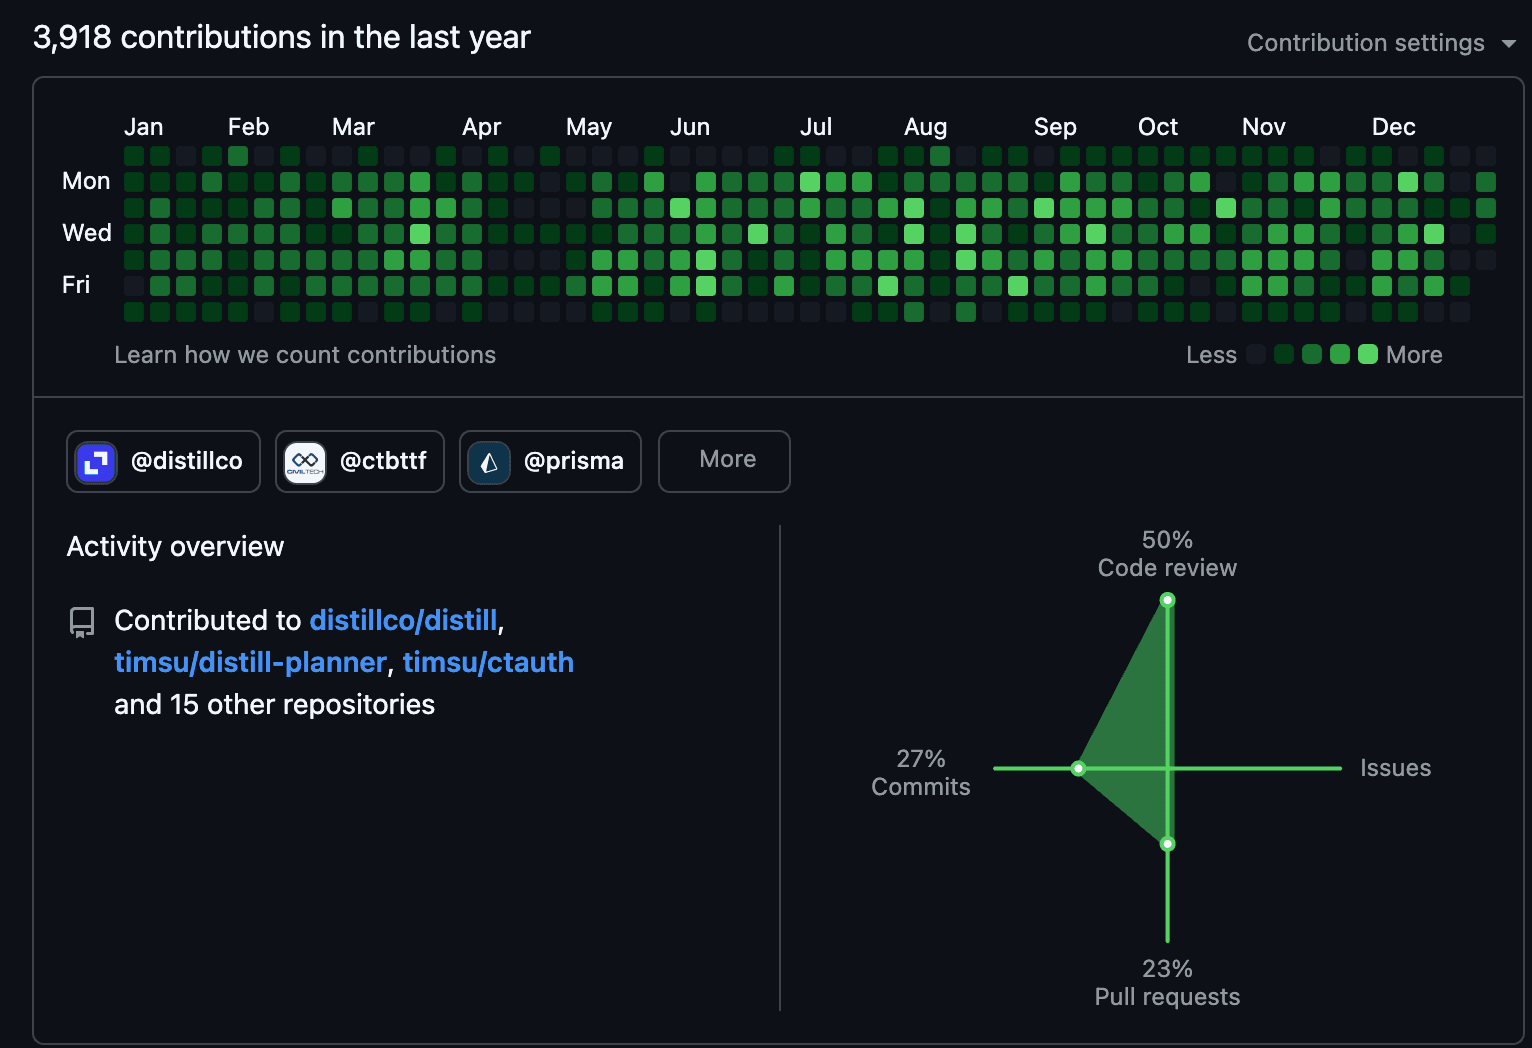Click the @distillco organization avatar icon

(95, 461)
